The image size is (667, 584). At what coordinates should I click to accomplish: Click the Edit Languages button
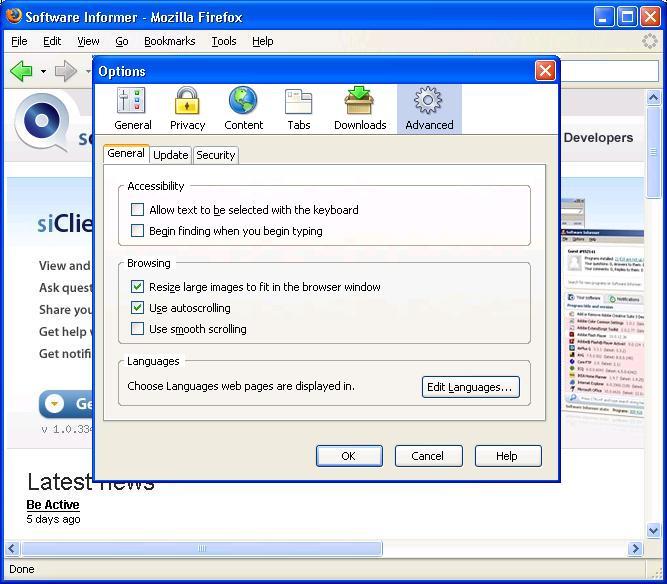(x=470, y=387)
